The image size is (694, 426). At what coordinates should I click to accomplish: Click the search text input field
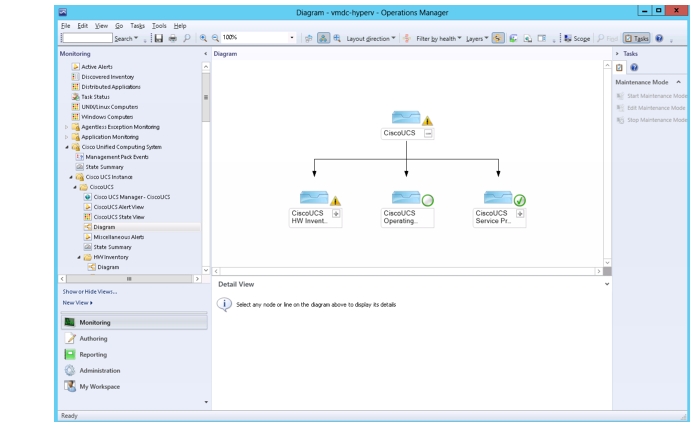pos(87,38)
